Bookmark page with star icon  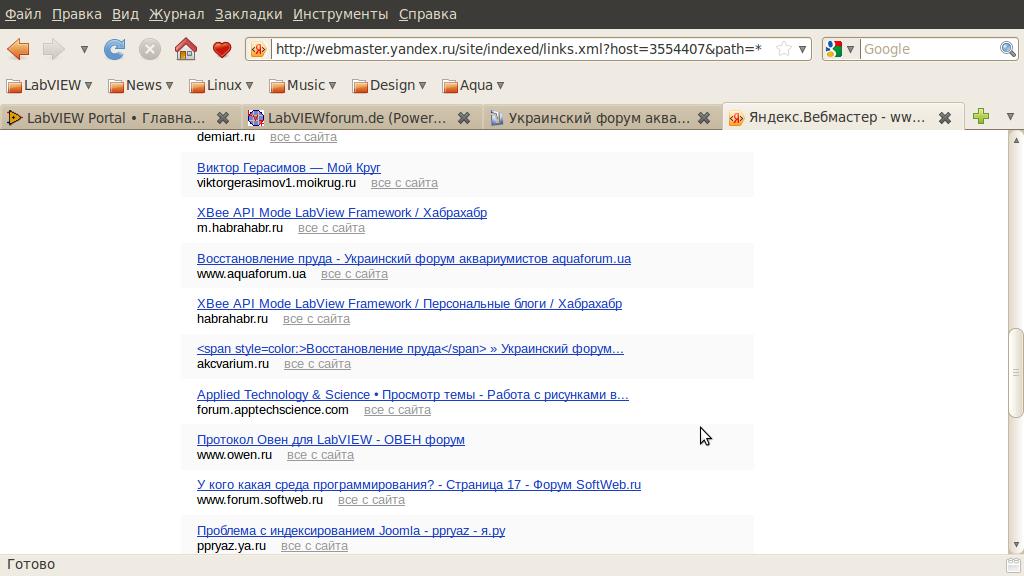pyautogui.click(x=784, y=49)
